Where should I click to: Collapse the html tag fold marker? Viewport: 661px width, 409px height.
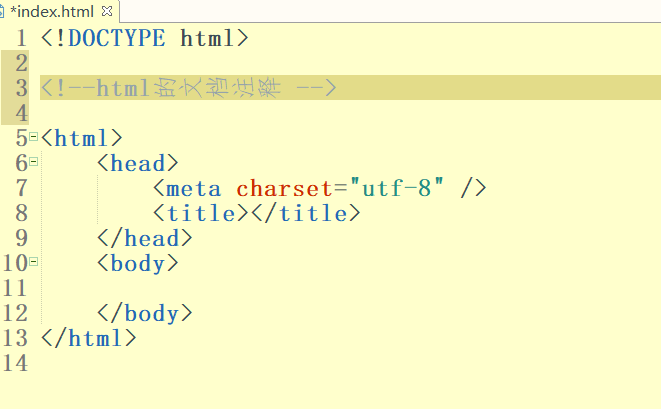pos(33,137)
